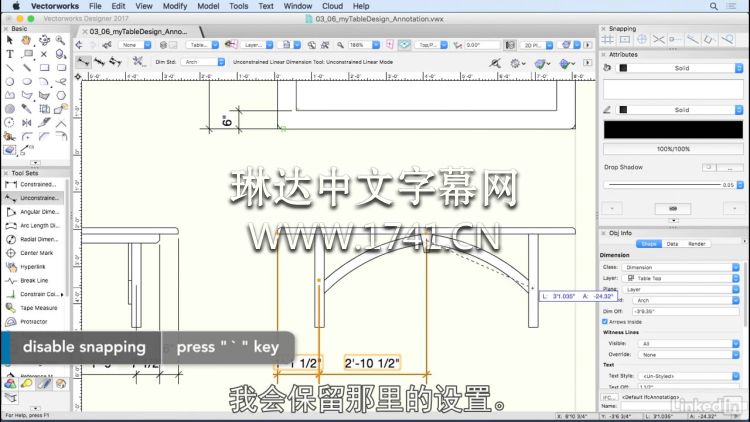The width and height of the screenshot is (750, 422).
Task: Open the Override None dropdown
Action: coord(688,355)
